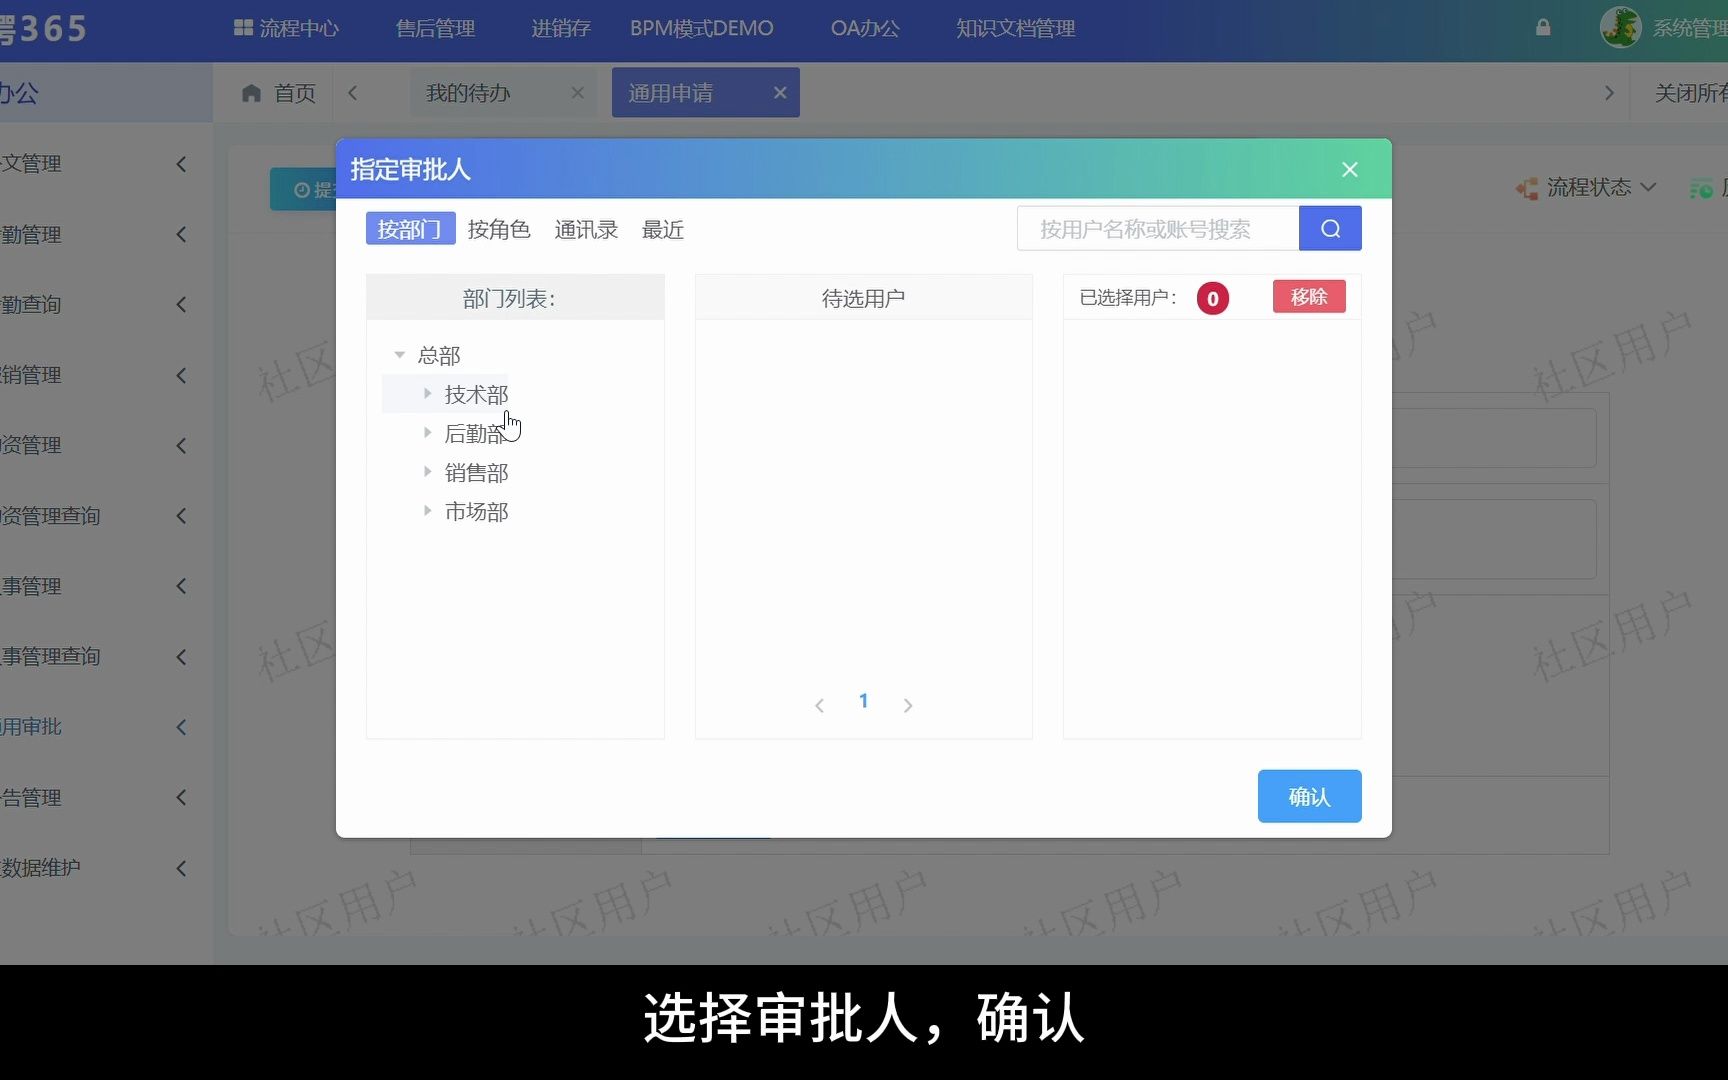The image size is (1728, 1080).
Task: Switch to the 我的待办 tab
Action: tap(466, 92)
